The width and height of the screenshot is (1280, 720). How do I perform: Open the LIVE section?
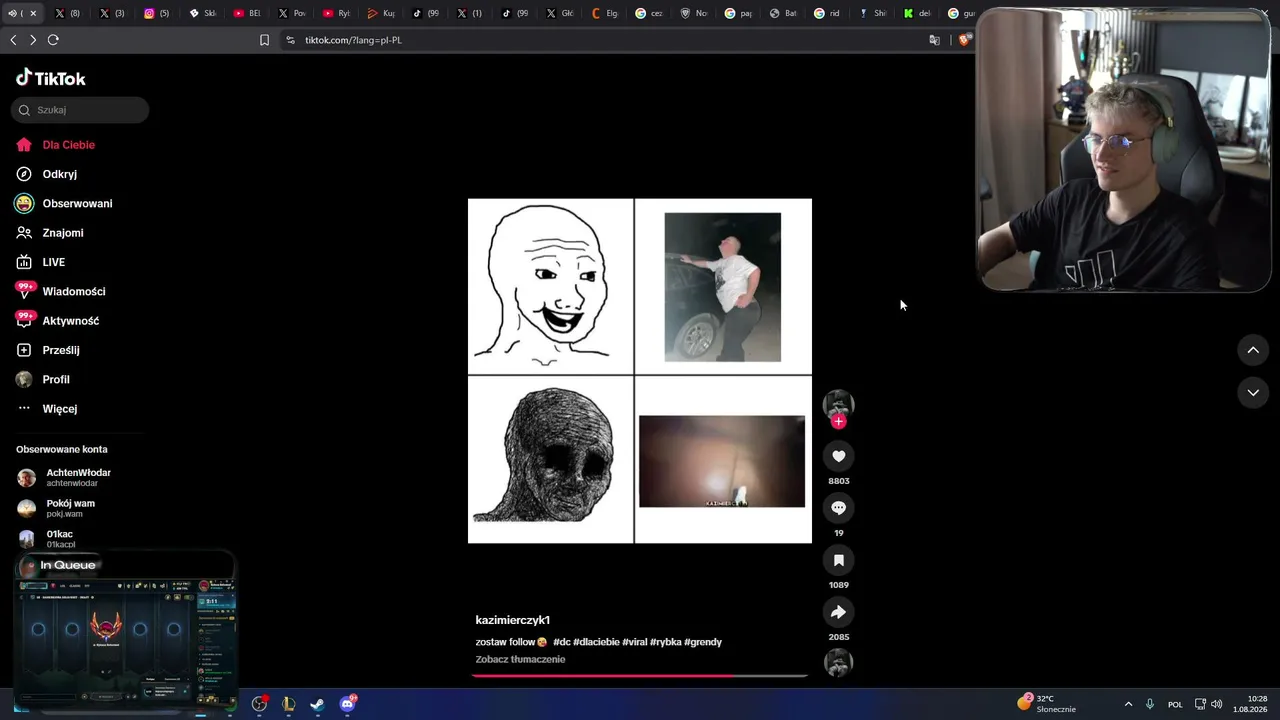click(x=41, y=262)
